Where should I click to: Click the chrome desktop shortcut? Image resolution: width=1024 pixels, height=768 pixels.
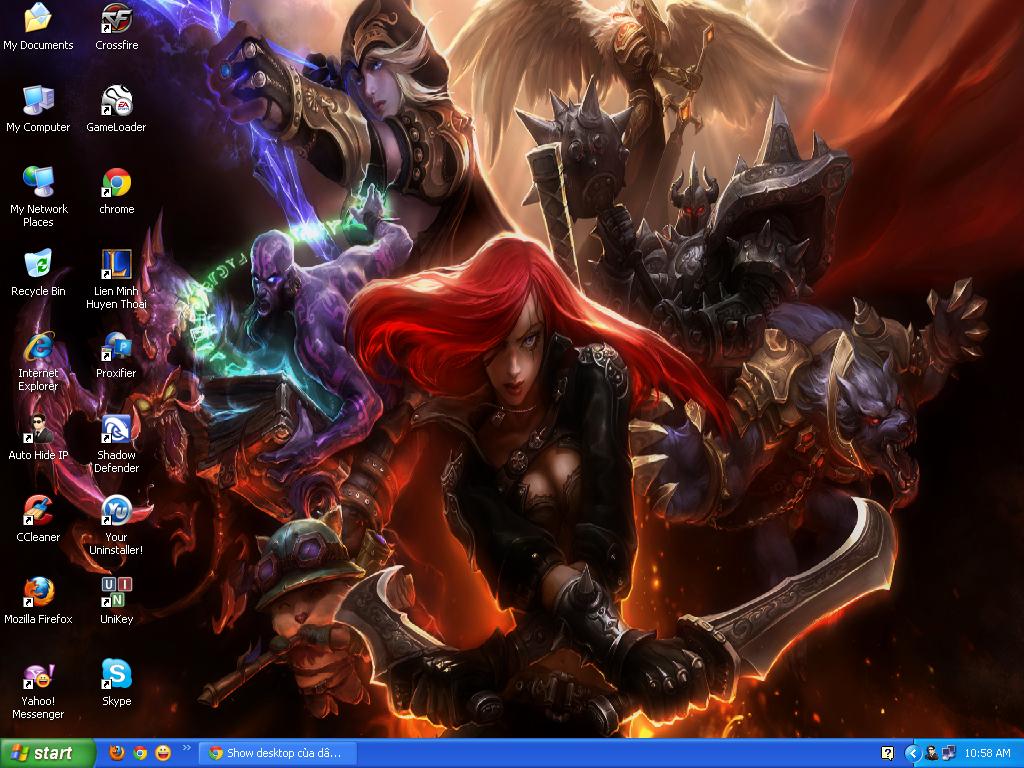117,183
